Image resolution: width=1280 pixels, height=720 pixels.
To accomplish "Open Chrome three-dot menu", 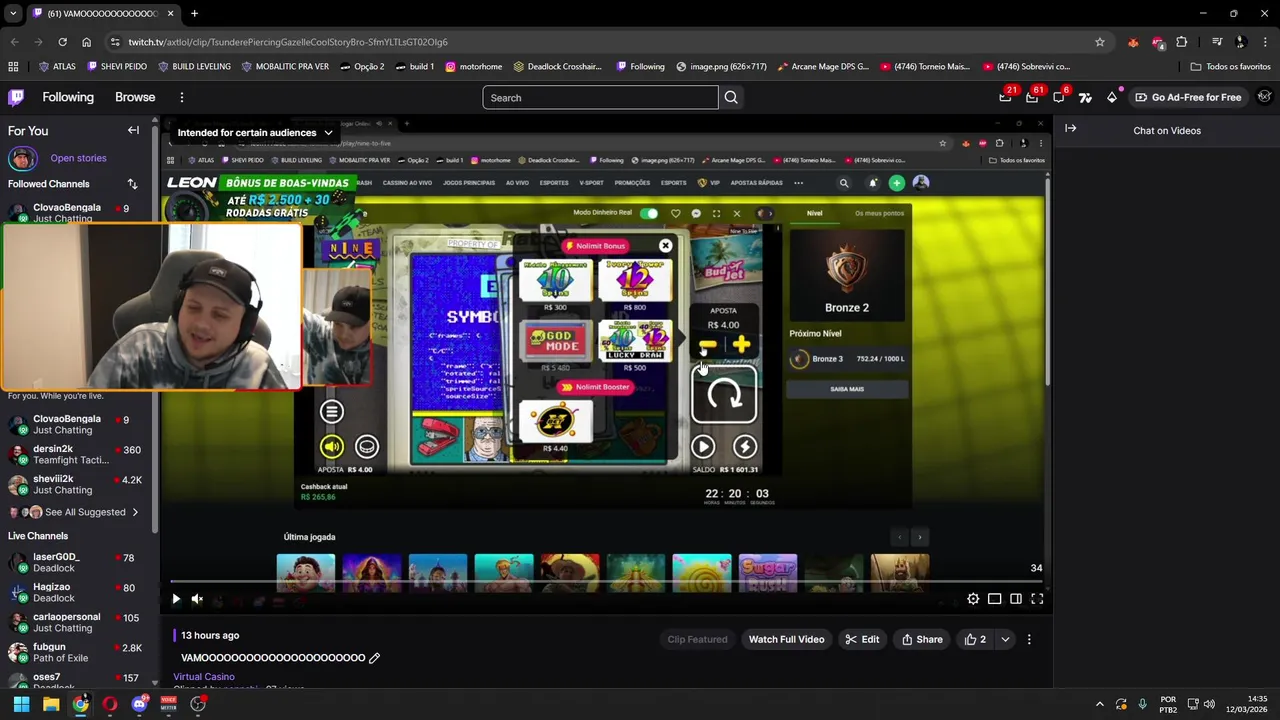I will point(1265,42).
